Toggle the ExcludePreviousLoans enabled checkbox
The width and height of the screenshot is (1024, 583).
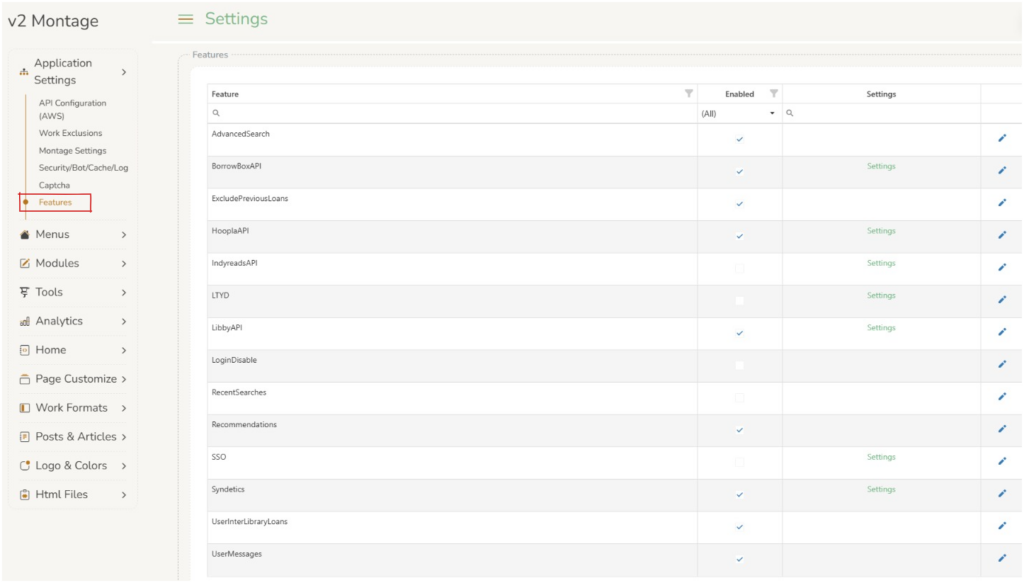tap(740, 204)
